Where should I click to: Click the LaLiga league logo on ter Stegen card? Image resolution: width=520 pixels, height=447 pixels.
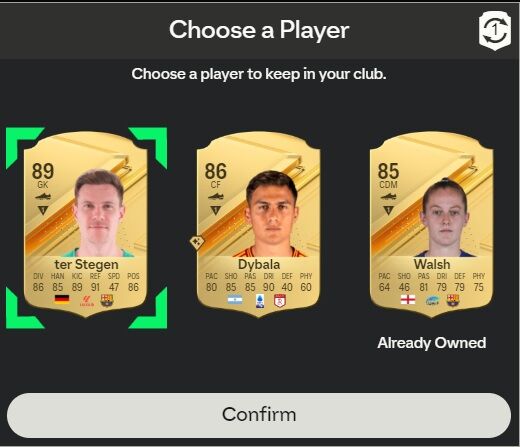87,301
